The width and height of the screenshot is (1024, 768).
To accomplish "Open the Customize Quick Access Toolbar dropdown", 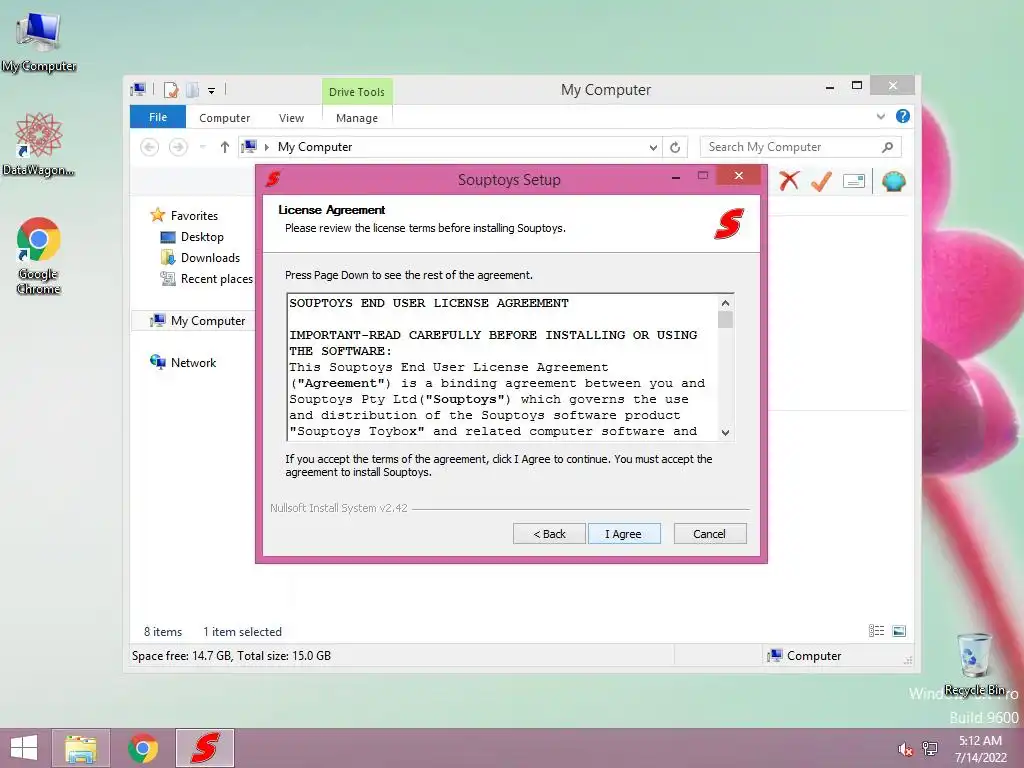I will pos(212,91).
